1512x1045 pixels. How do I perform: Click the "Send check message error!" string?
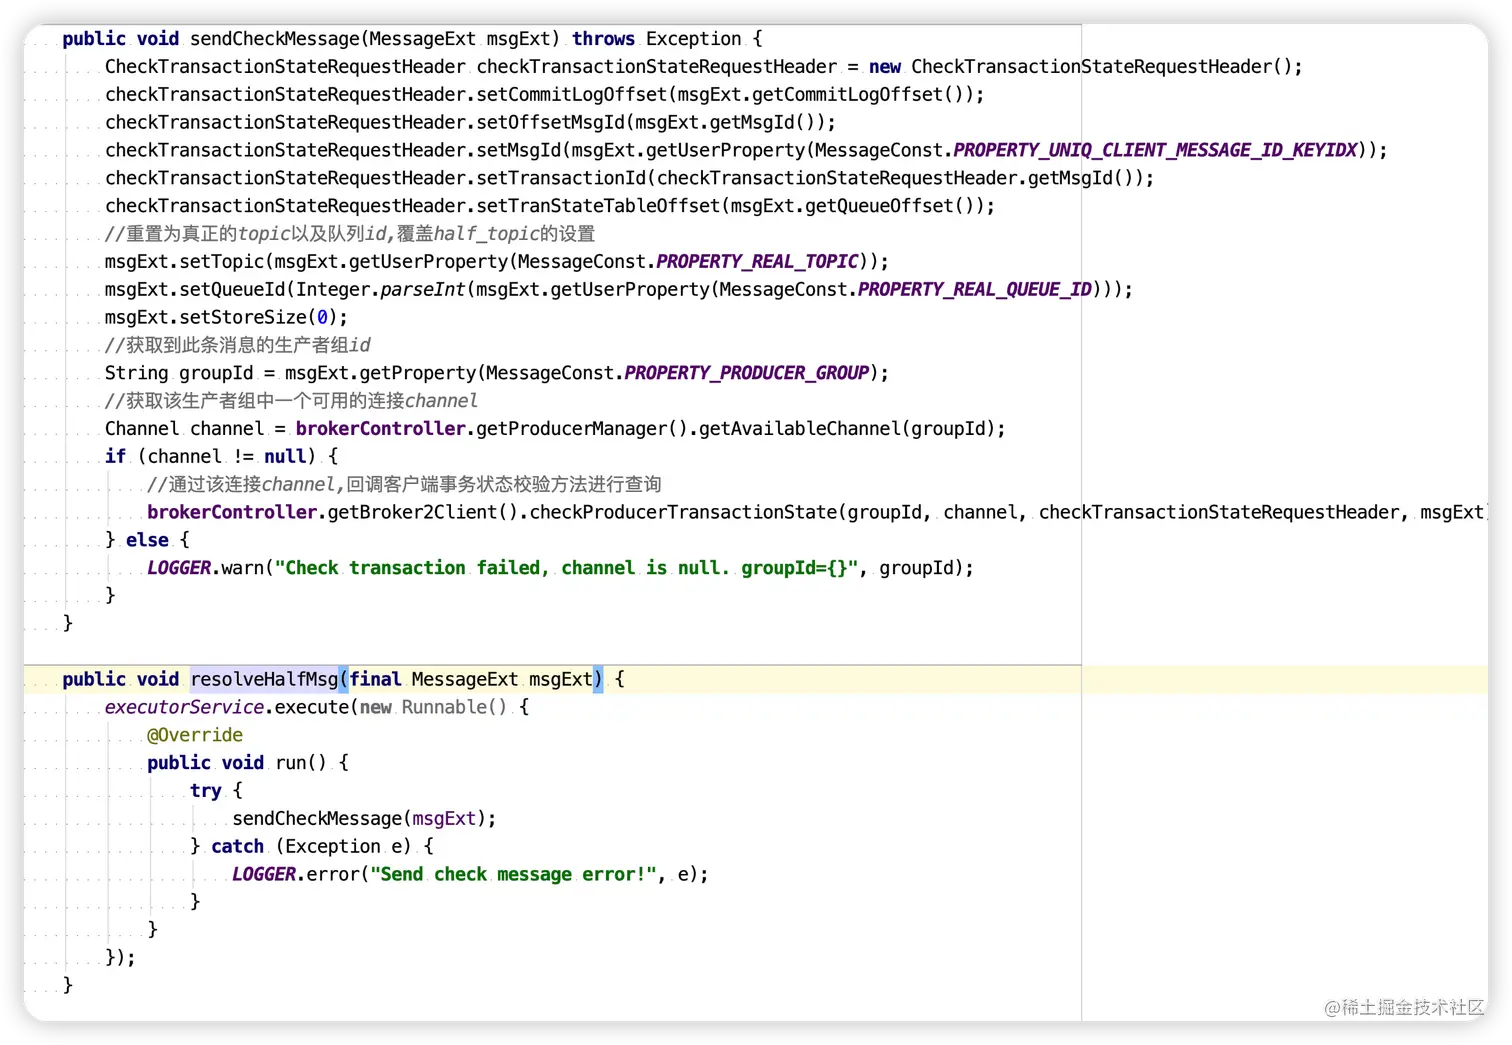[x=514, y=876]
